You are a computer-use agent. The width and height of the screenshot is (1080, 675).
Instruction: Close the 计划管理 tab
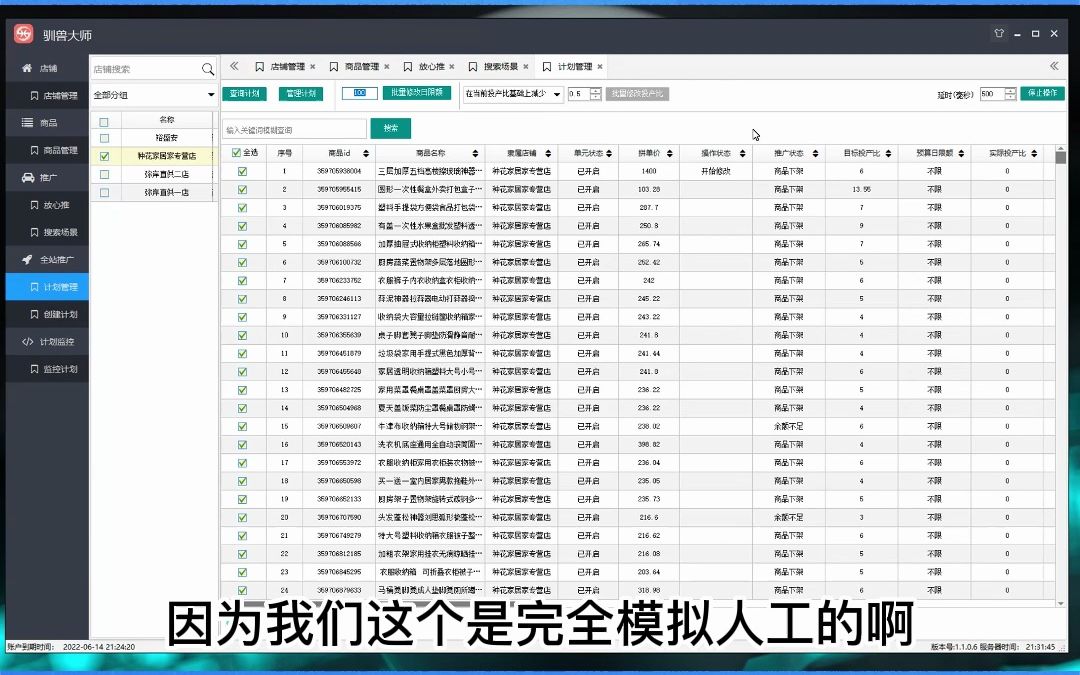[600, 67]
